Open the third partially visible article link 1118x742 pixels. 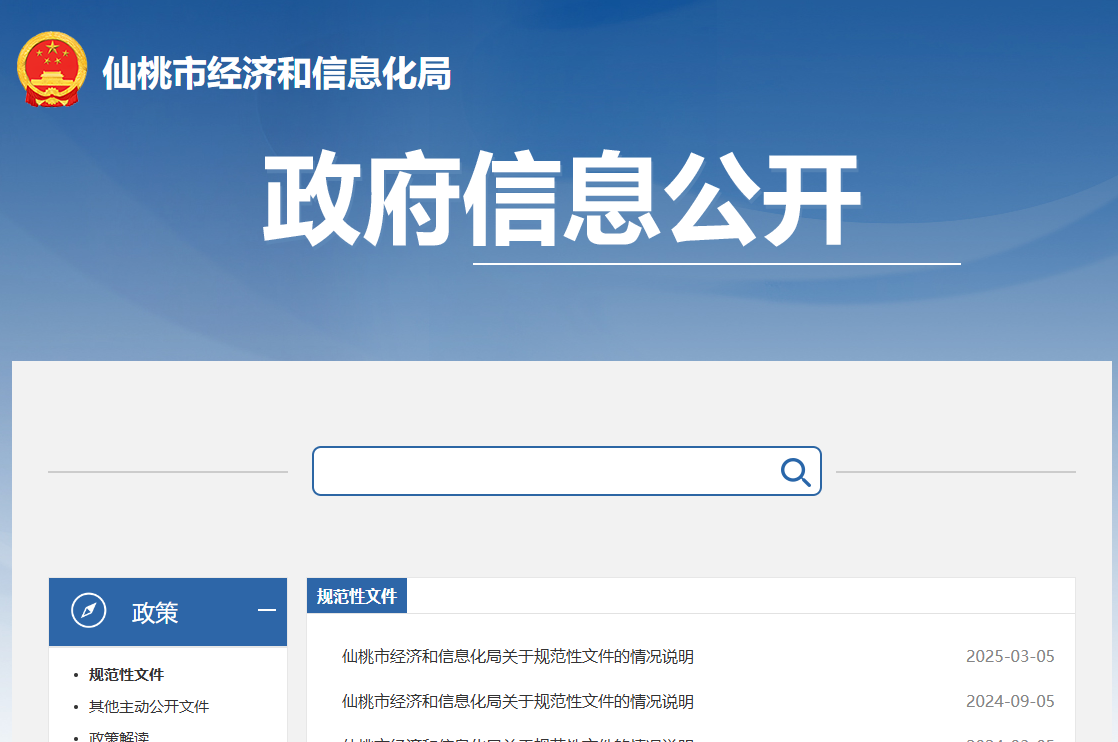coord(517,739)
